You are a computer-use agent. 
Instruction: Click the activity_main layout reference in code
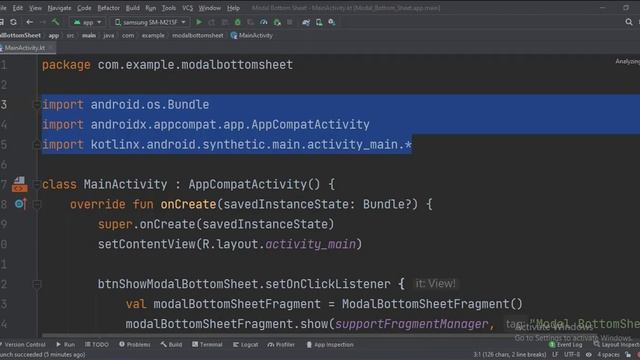310,244
